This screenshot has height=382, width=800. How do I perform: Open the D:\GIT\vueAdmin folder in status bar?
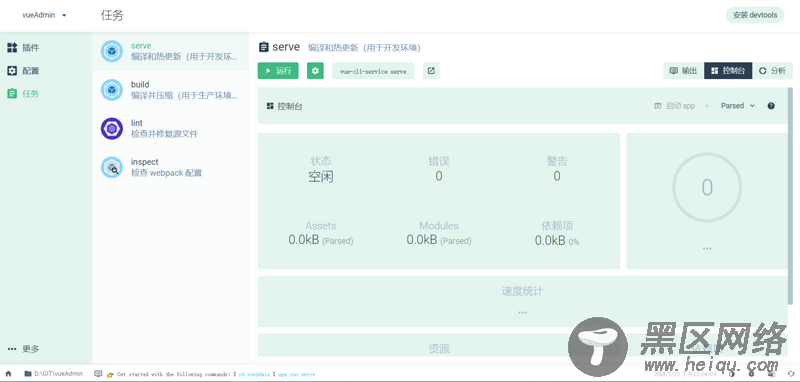[x=53, y=373]
